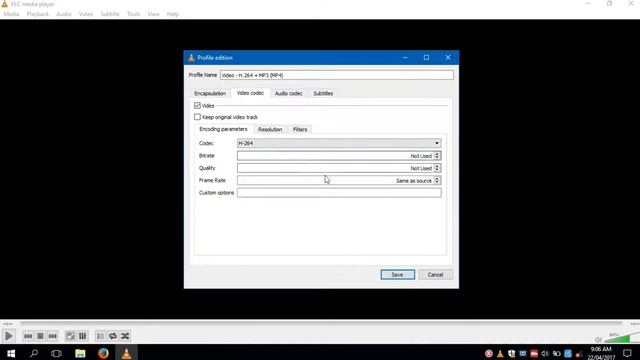Click the Windows Defender shield tray icon

point(511,353)
